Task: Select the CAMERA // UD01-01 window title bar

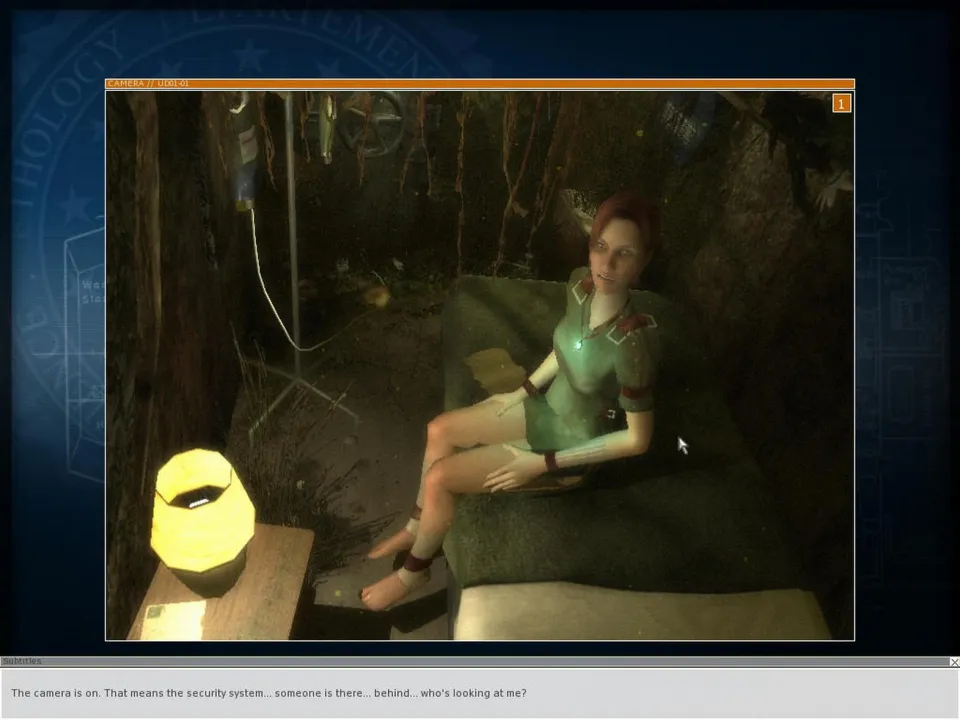Action: click(479, 84)
